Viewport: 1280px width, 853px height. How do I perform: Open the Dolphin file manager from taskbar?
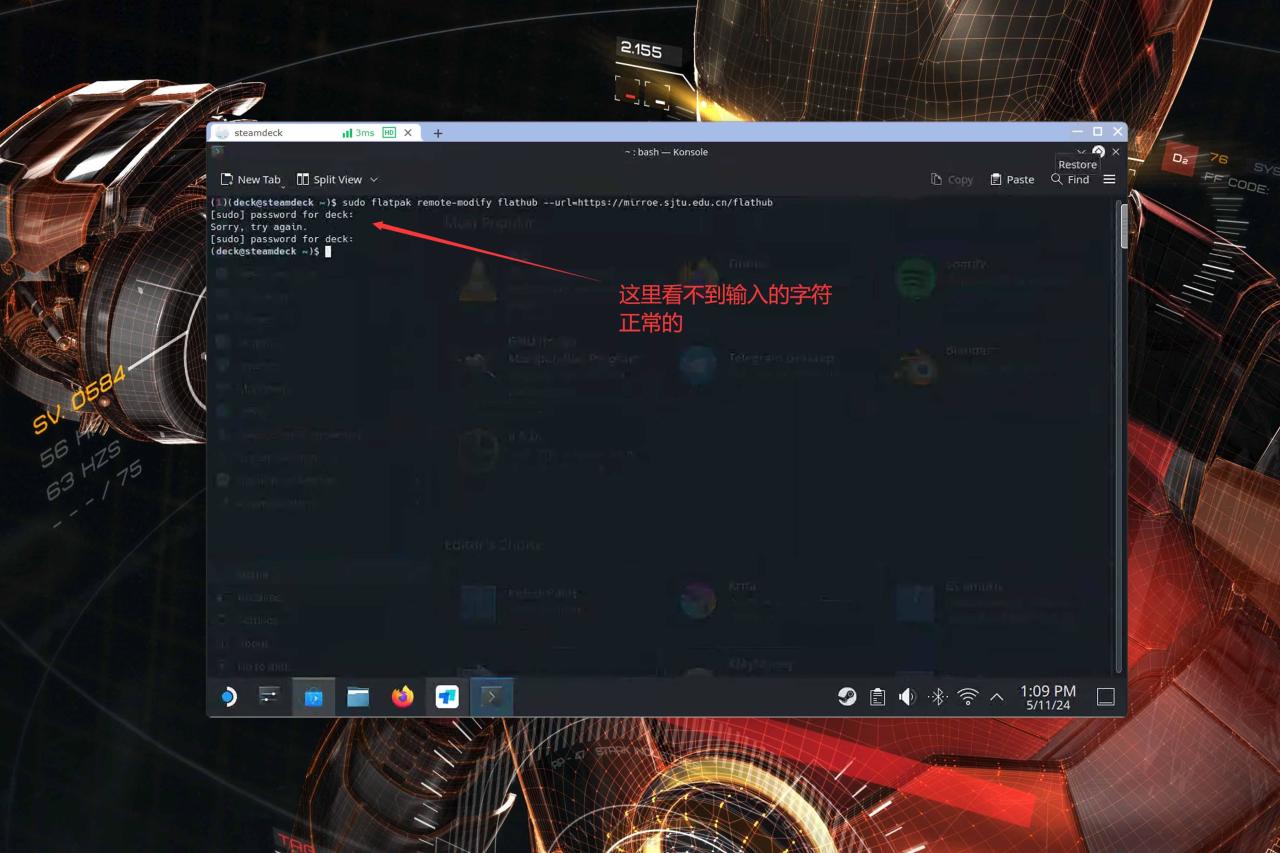tap(358, 697)
